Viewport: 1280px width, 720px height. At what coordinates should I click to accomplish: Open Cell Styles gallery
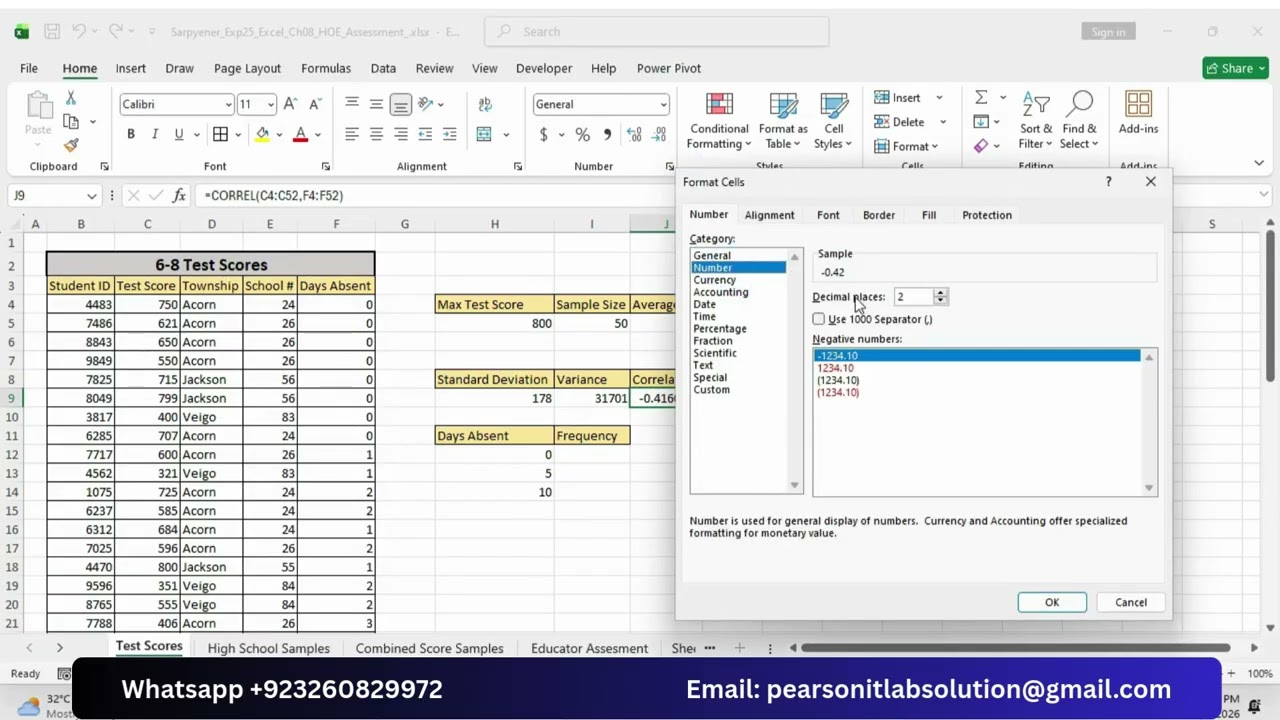[834, 121]
